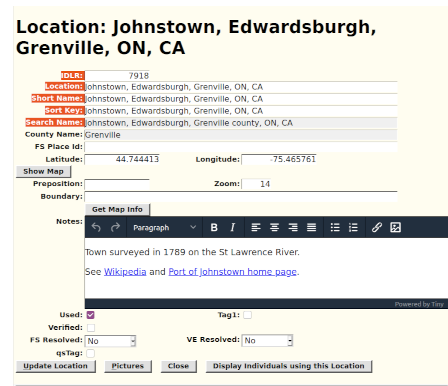Align notes text right

pos(293,228)
